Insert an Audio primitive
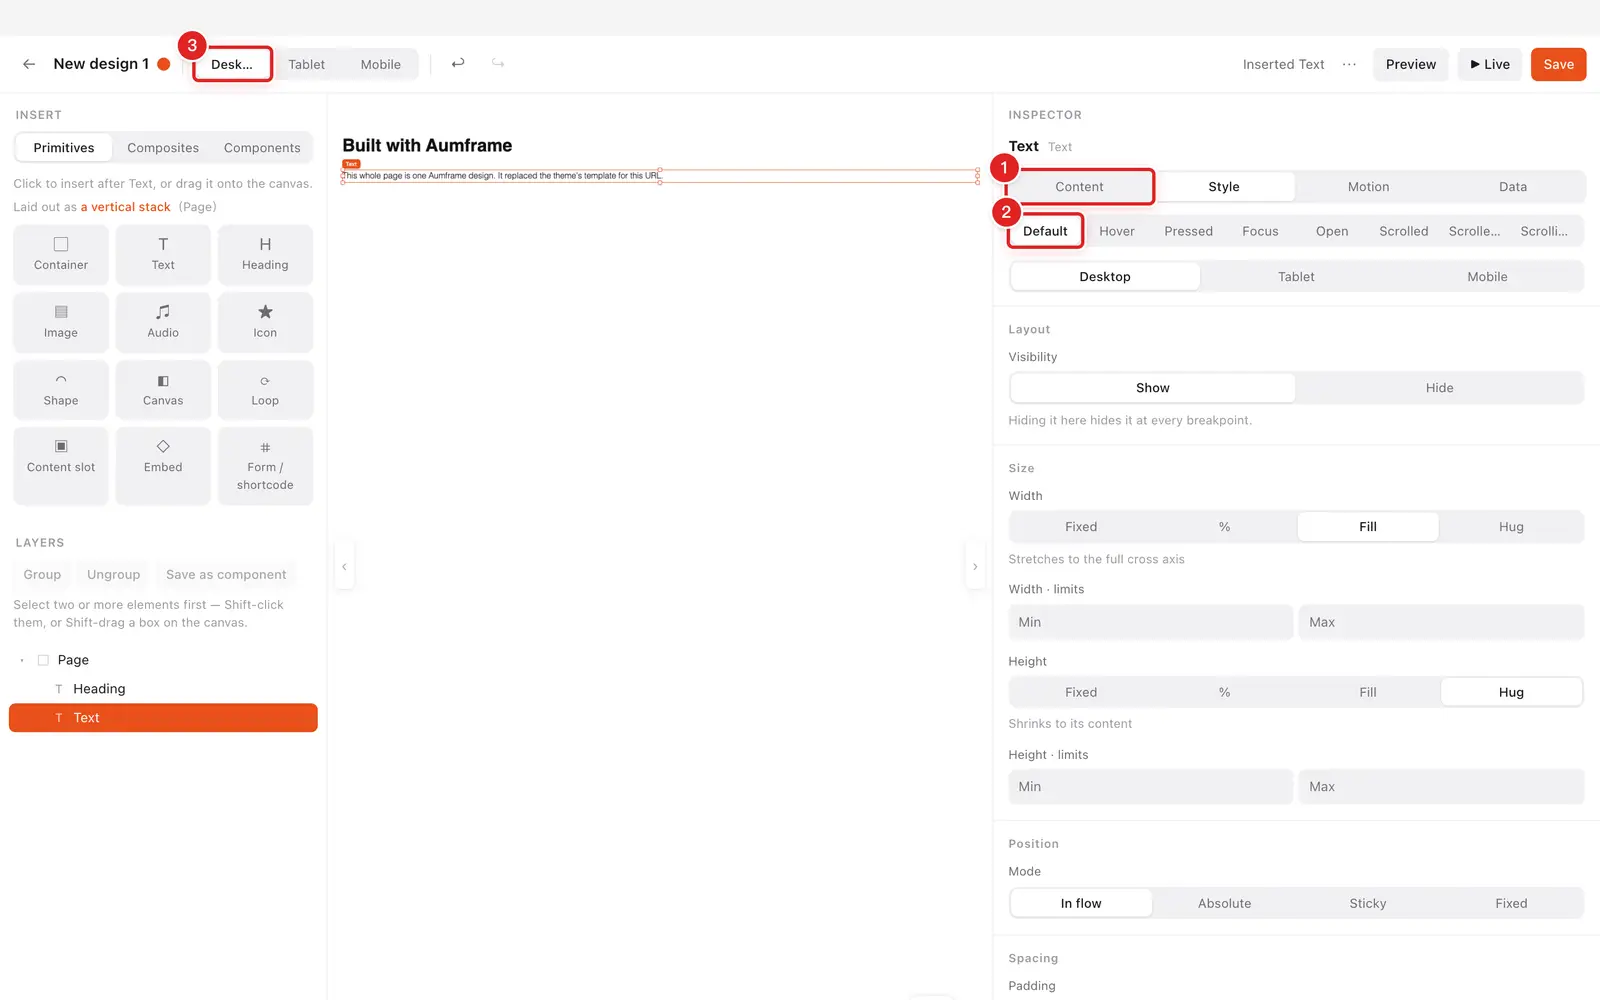 163,322
